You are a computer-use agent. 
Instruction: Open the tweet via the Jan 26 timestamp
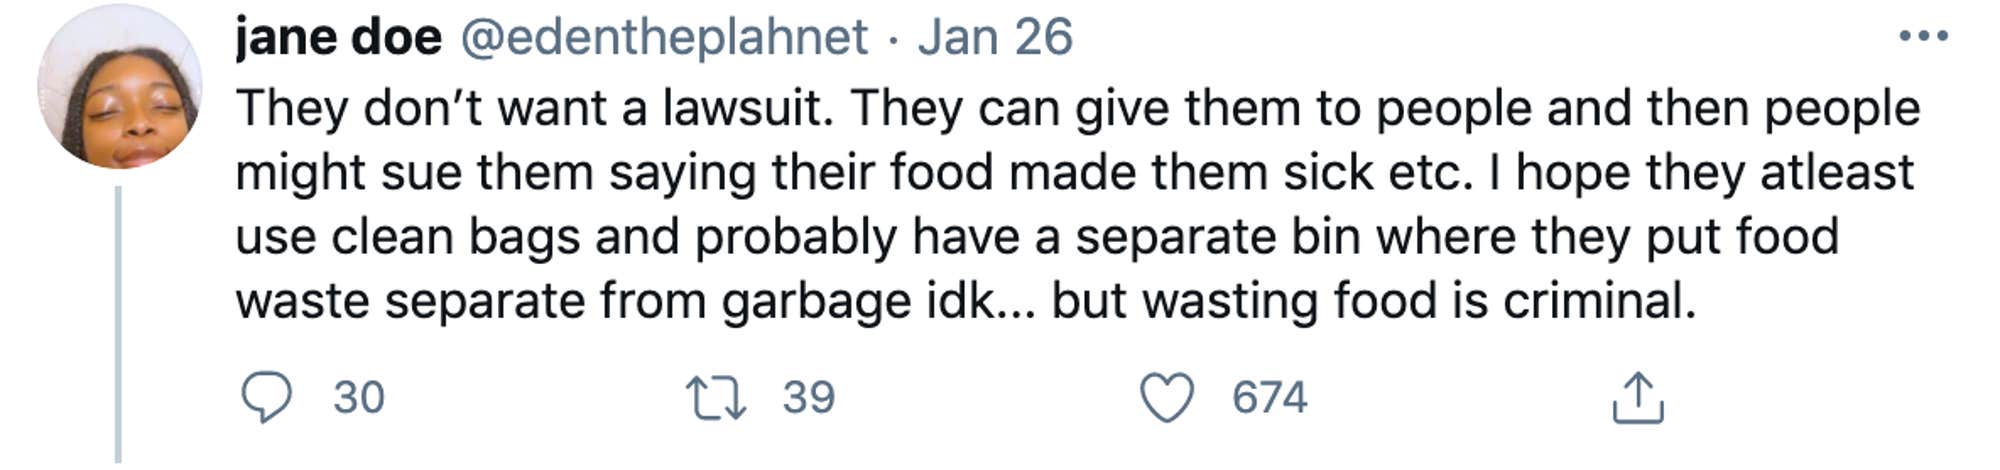995,38
